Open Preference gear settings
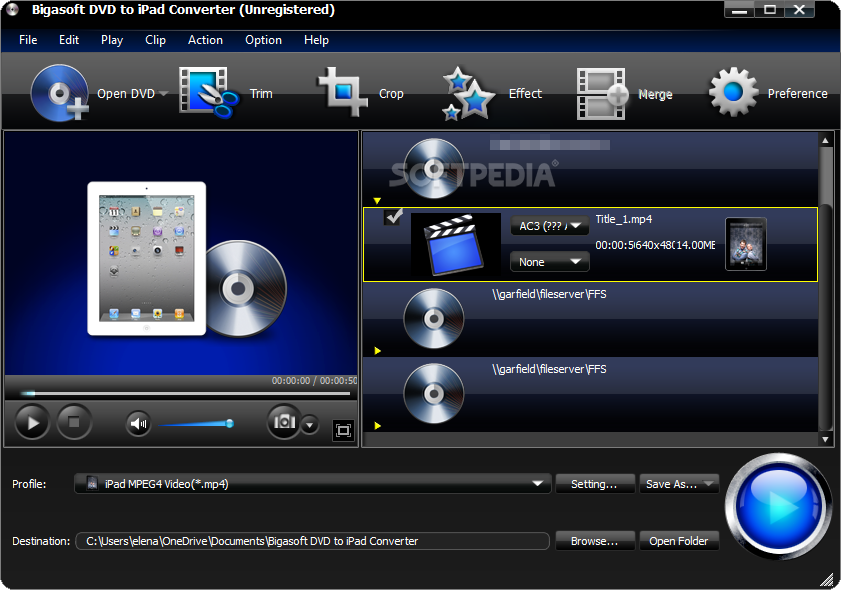 pyautogui.click(x=768, y=93)
